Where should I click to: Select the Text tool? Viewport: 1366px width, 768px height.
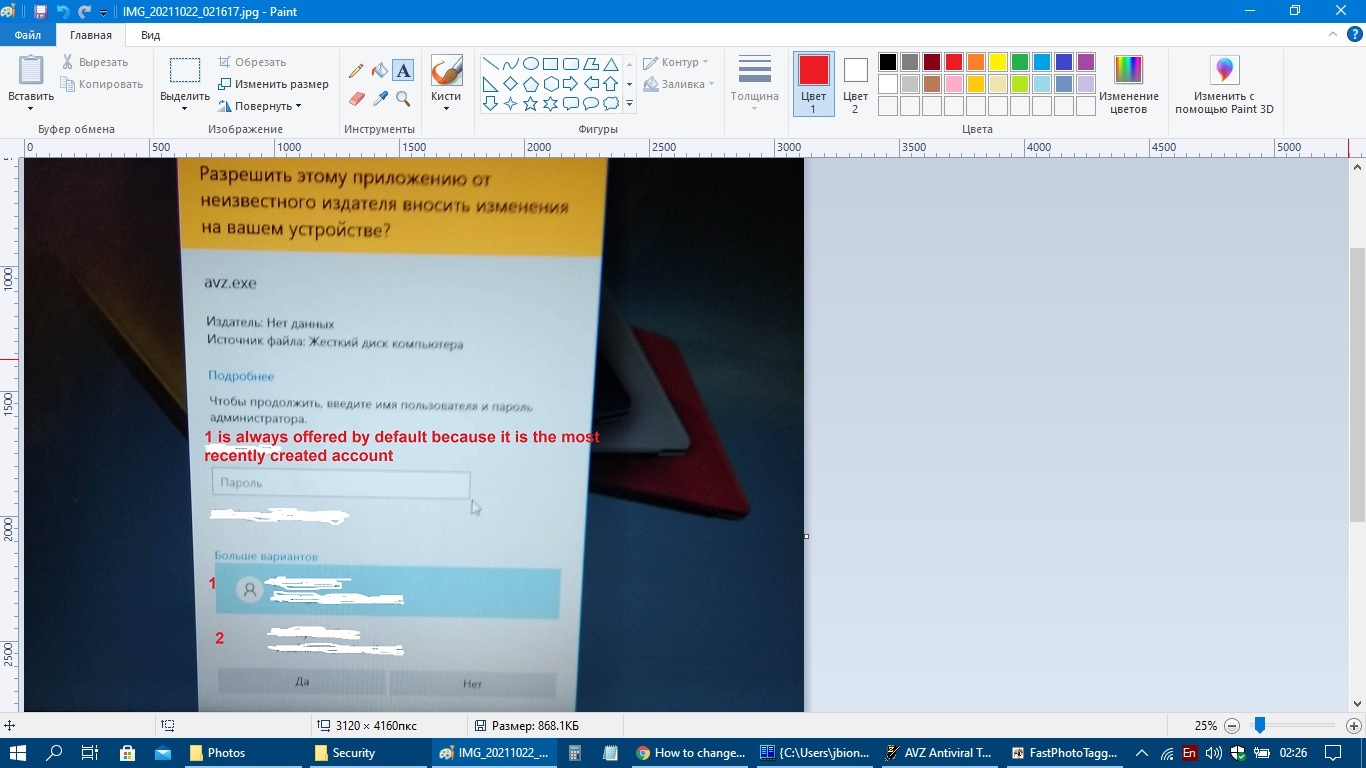click(403, 71)
